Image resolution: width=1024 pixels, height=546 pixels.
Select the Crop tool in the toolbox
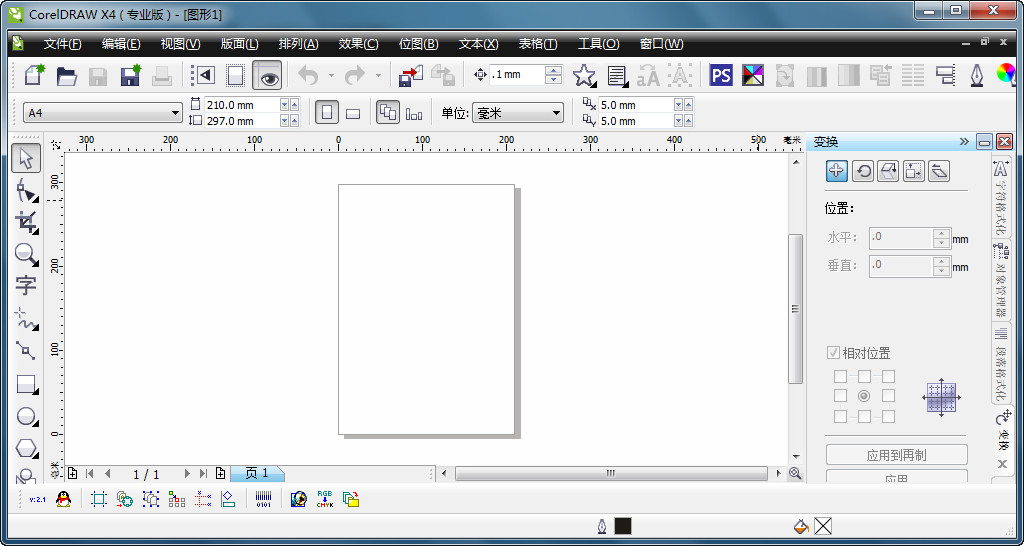coord(26,222)
